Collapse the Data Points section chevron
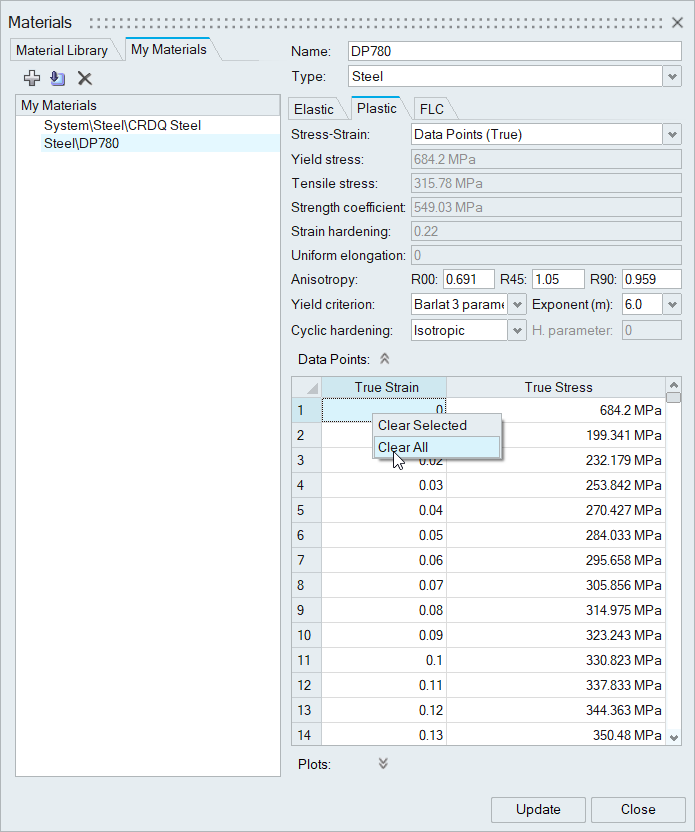Viewport: 695px width, 832px height. 385,359
